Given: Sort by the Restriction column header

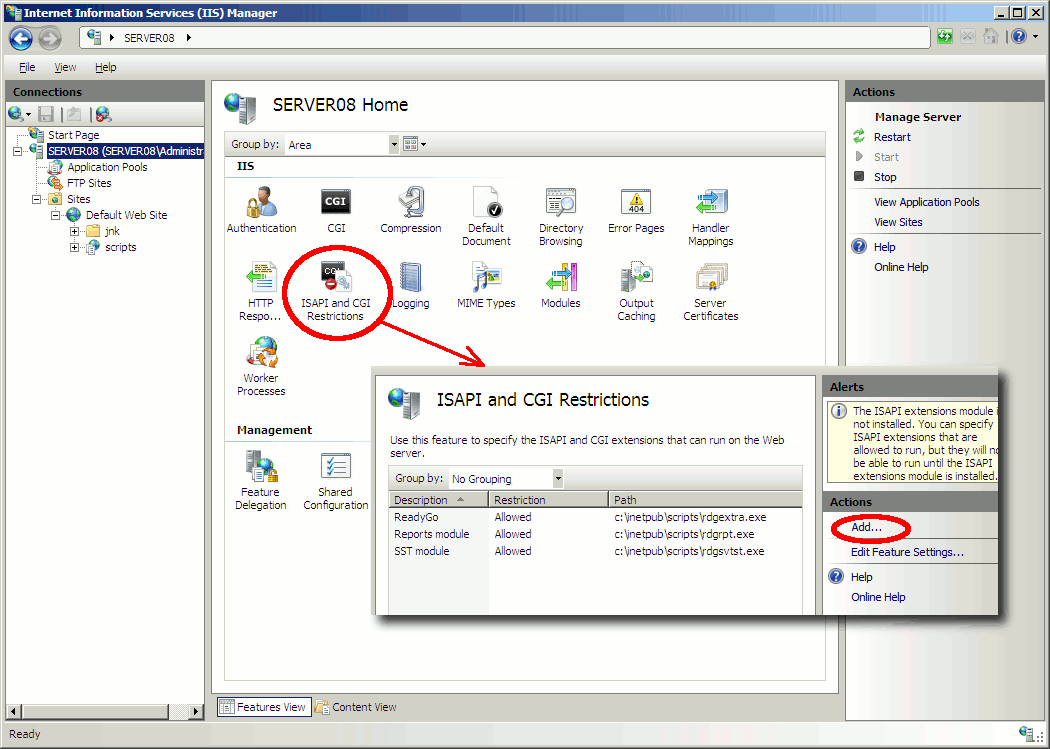Looking at the screenshot, I should (548, 499).
